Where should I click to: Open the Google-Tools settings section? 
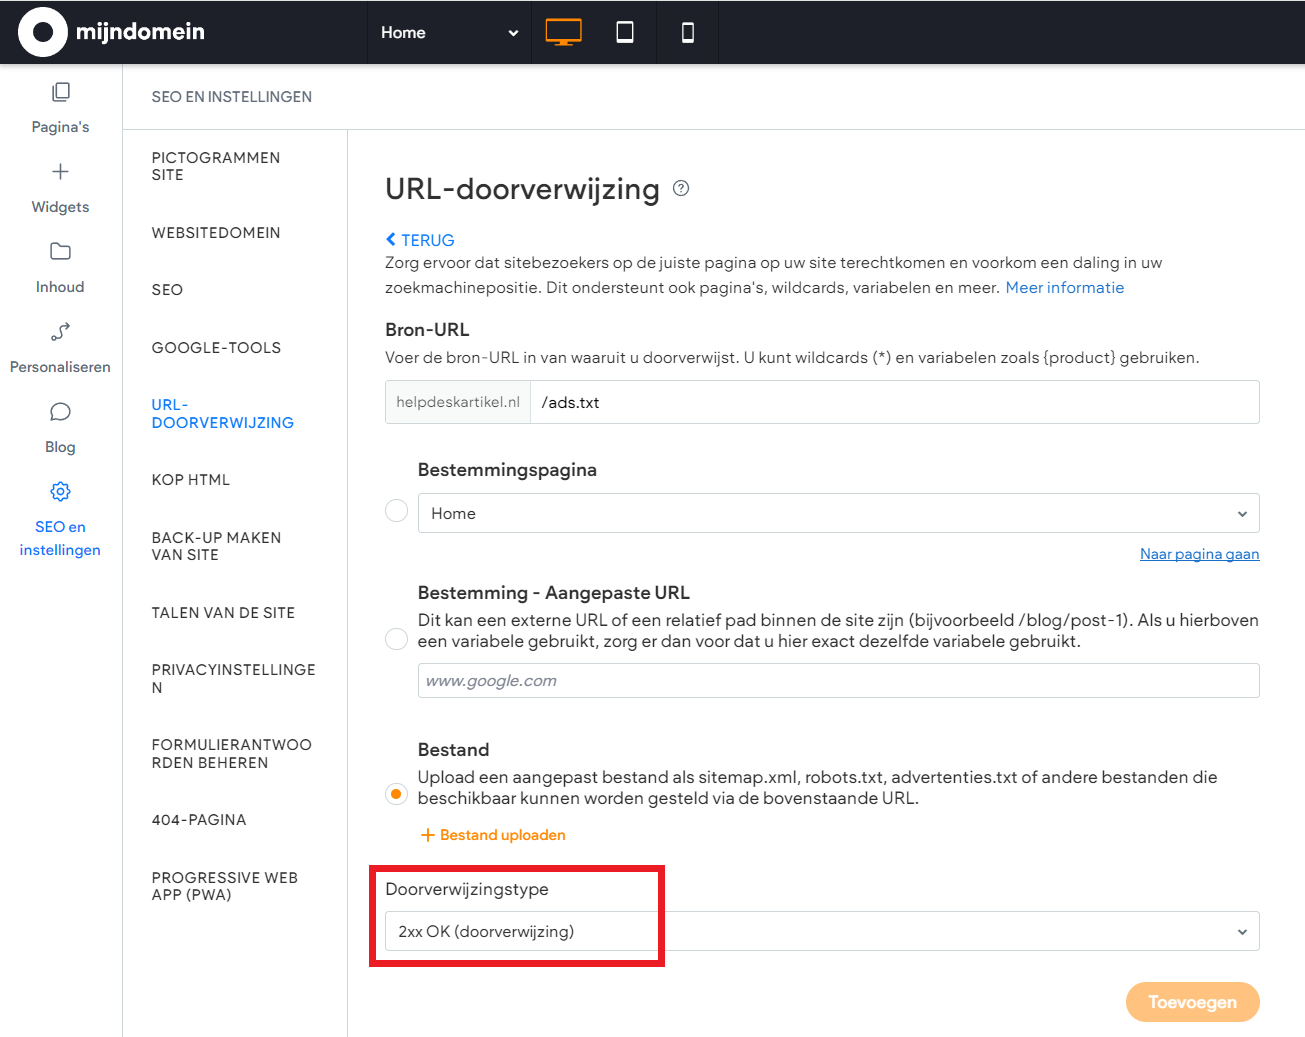point(216,348)
